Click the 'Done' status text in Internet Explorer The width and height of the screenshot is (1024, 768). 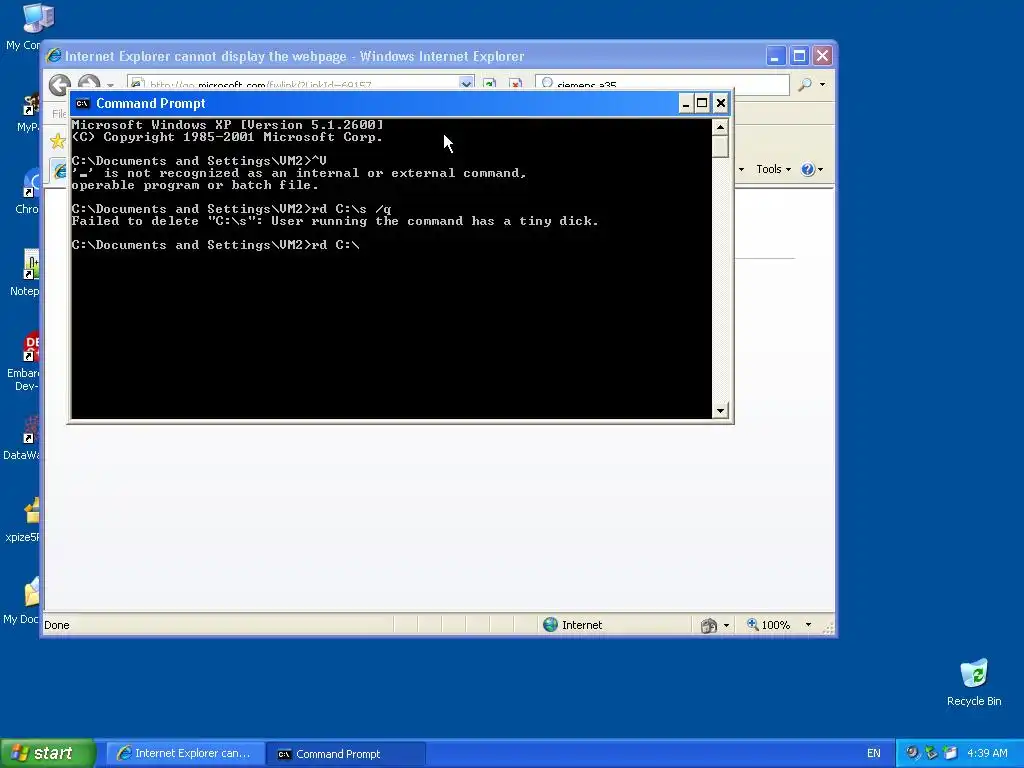coord(57,625)
